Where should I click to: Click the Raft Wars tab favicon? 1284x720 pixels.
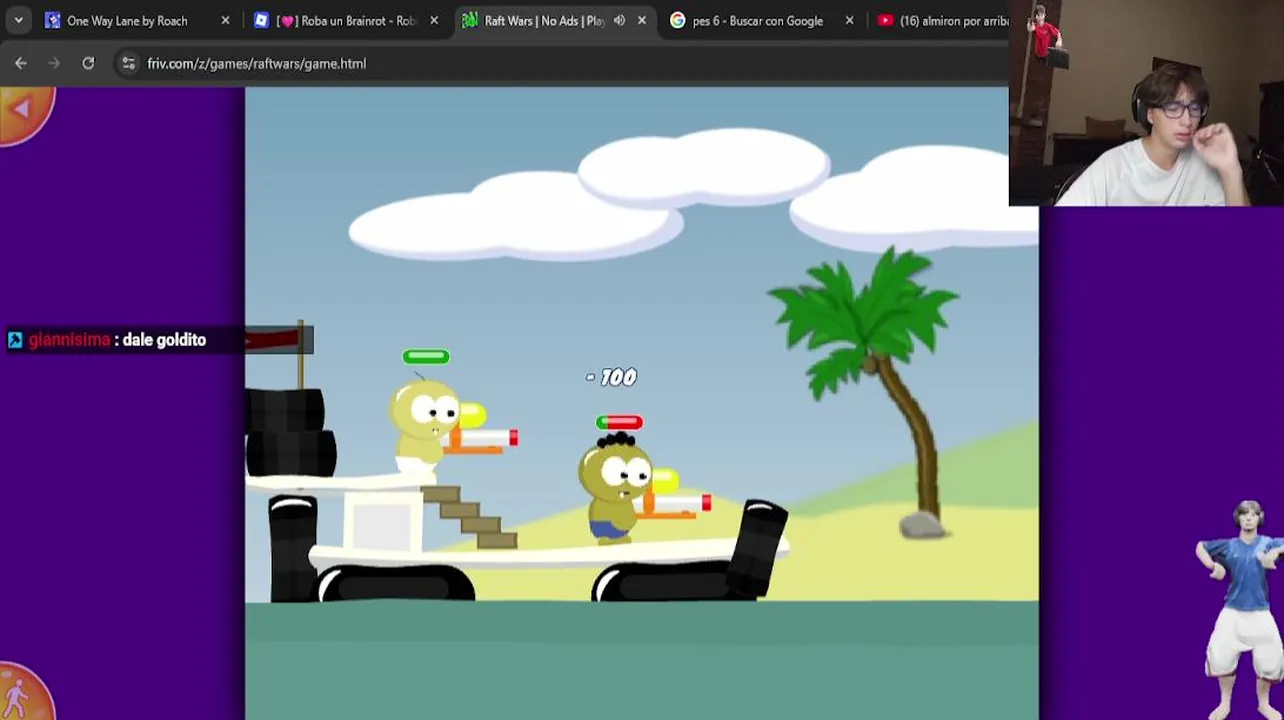click(x=470, y=20)
